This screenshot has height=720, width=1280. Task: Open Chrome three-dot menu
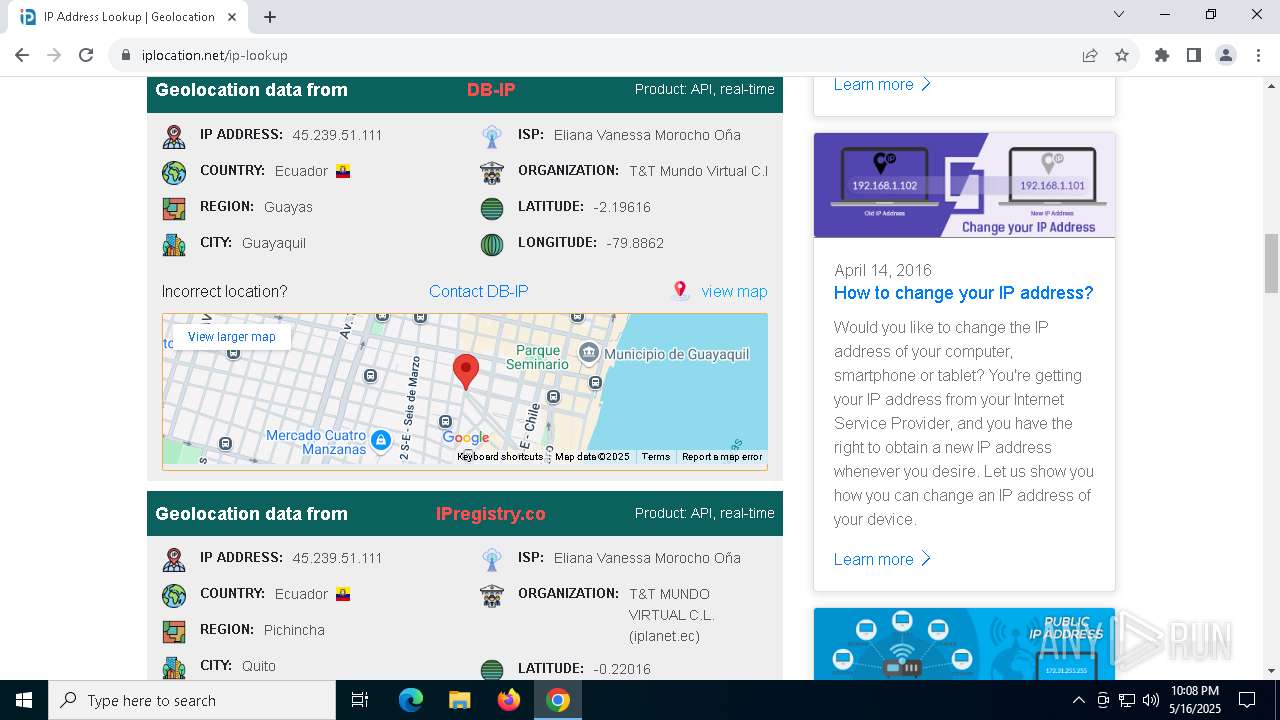tap(1258, 55)
